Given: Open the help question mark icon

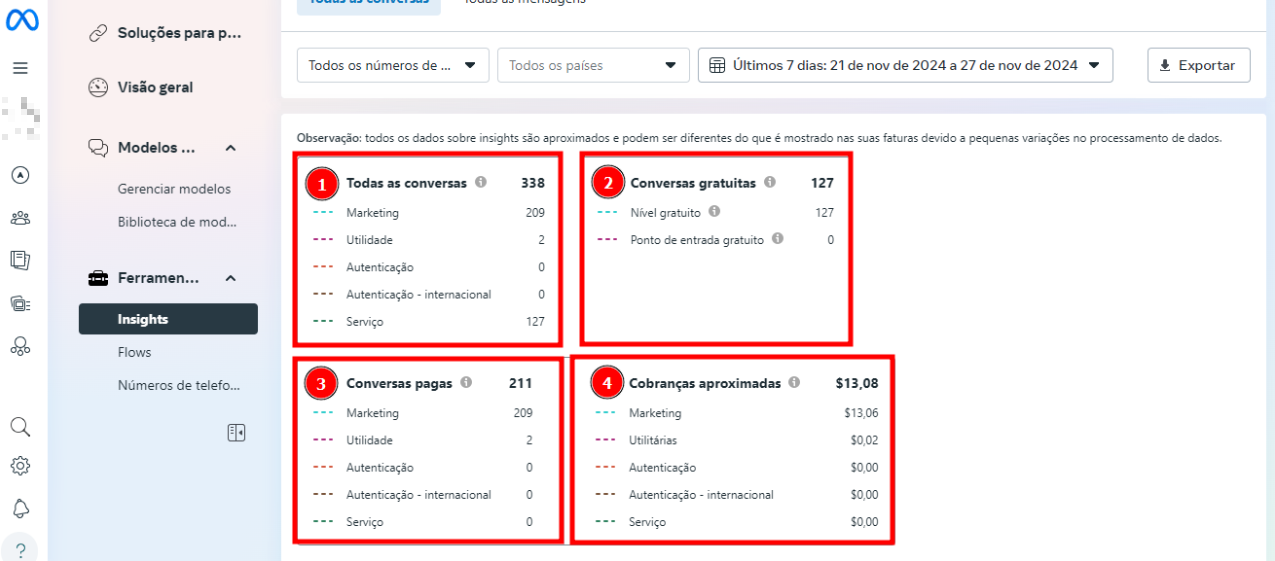Looking at the screenshot, I should point(20,550).
